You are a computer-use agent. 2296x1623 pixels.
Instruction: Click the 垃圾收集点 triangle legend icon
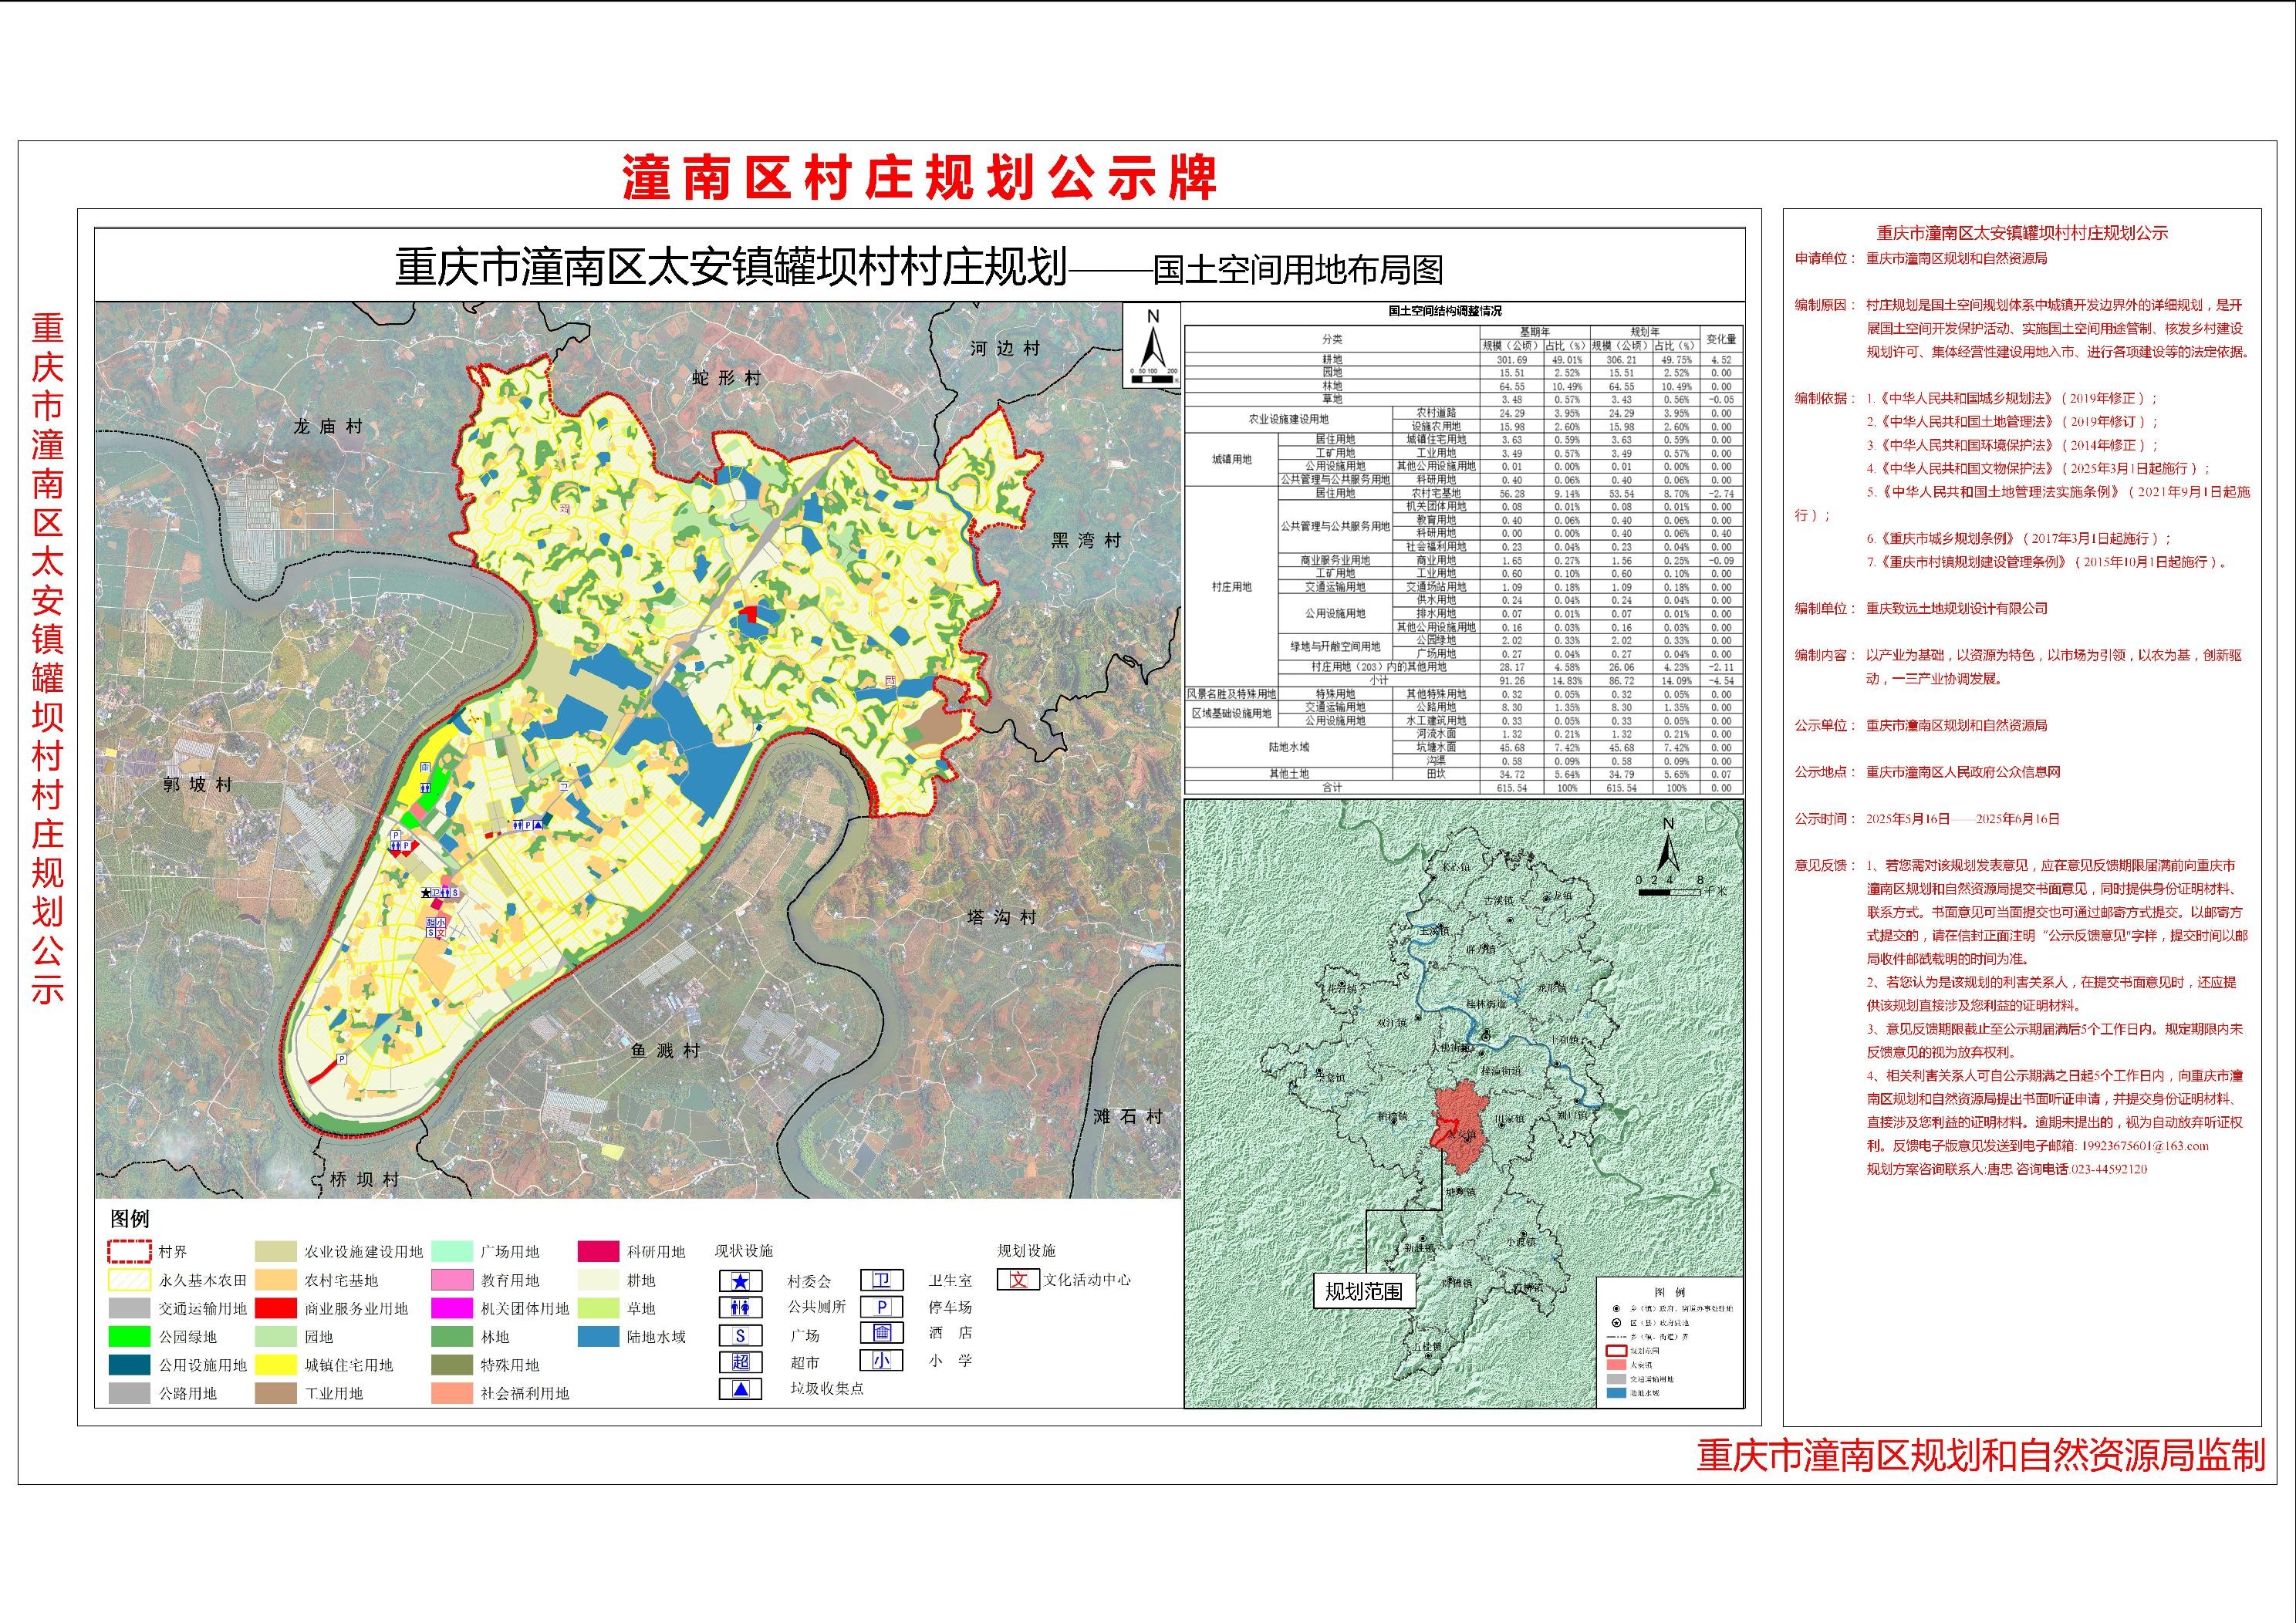click(x=740, y=1389)
